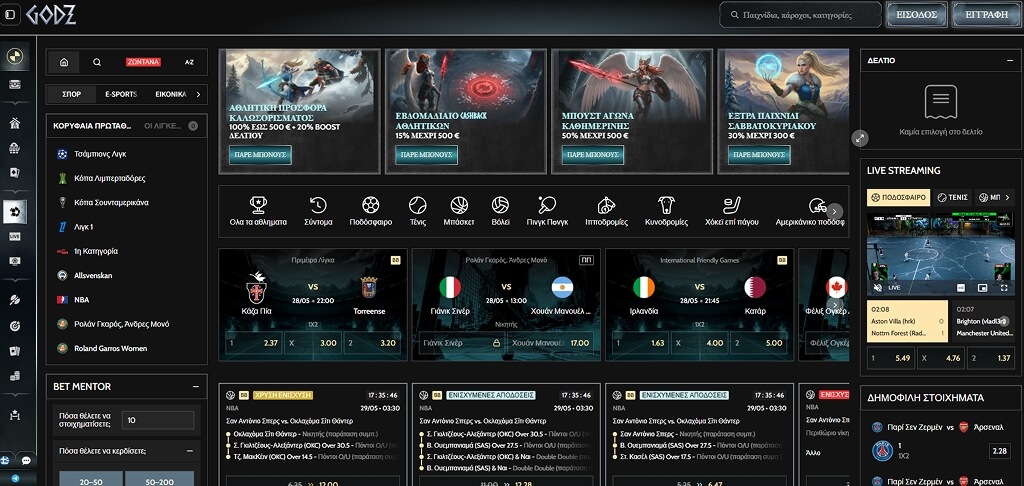This screenshot has width=1024, height=486.
Task: Toggle fullscreen on live stream player
Action: 1004,287
